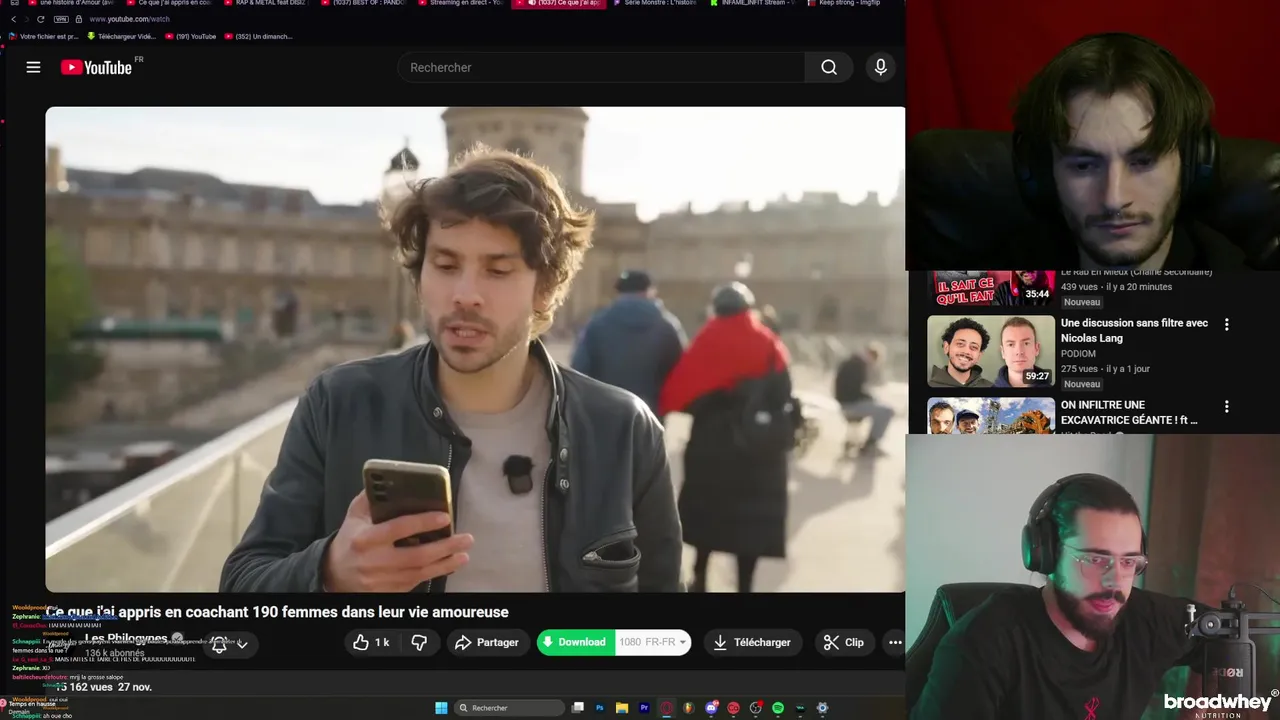Open Premiere Pro from the taskbar
Screen dimensions: 1280x720
point(644,708)
